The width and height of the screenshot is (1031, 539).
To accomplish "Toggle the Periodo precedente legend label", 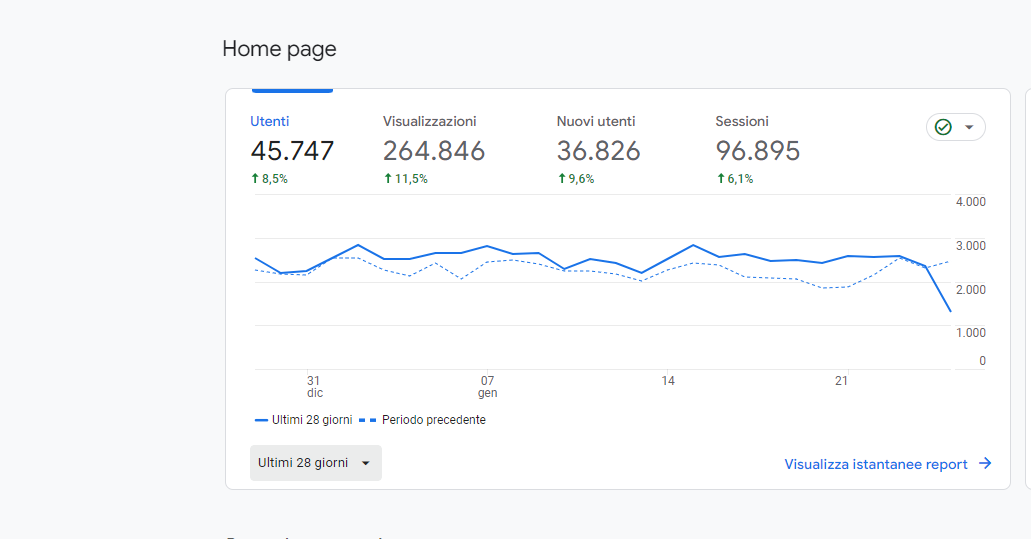I will click(x=433, y=420).
